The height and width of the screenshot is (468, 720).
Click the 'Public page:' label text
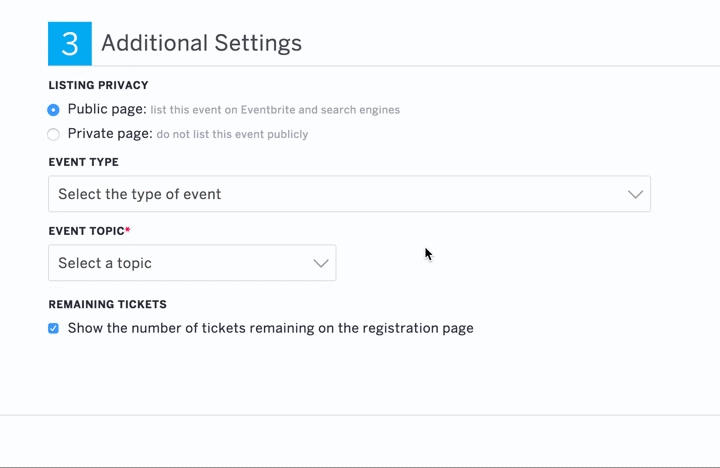[x=107, y=109]
